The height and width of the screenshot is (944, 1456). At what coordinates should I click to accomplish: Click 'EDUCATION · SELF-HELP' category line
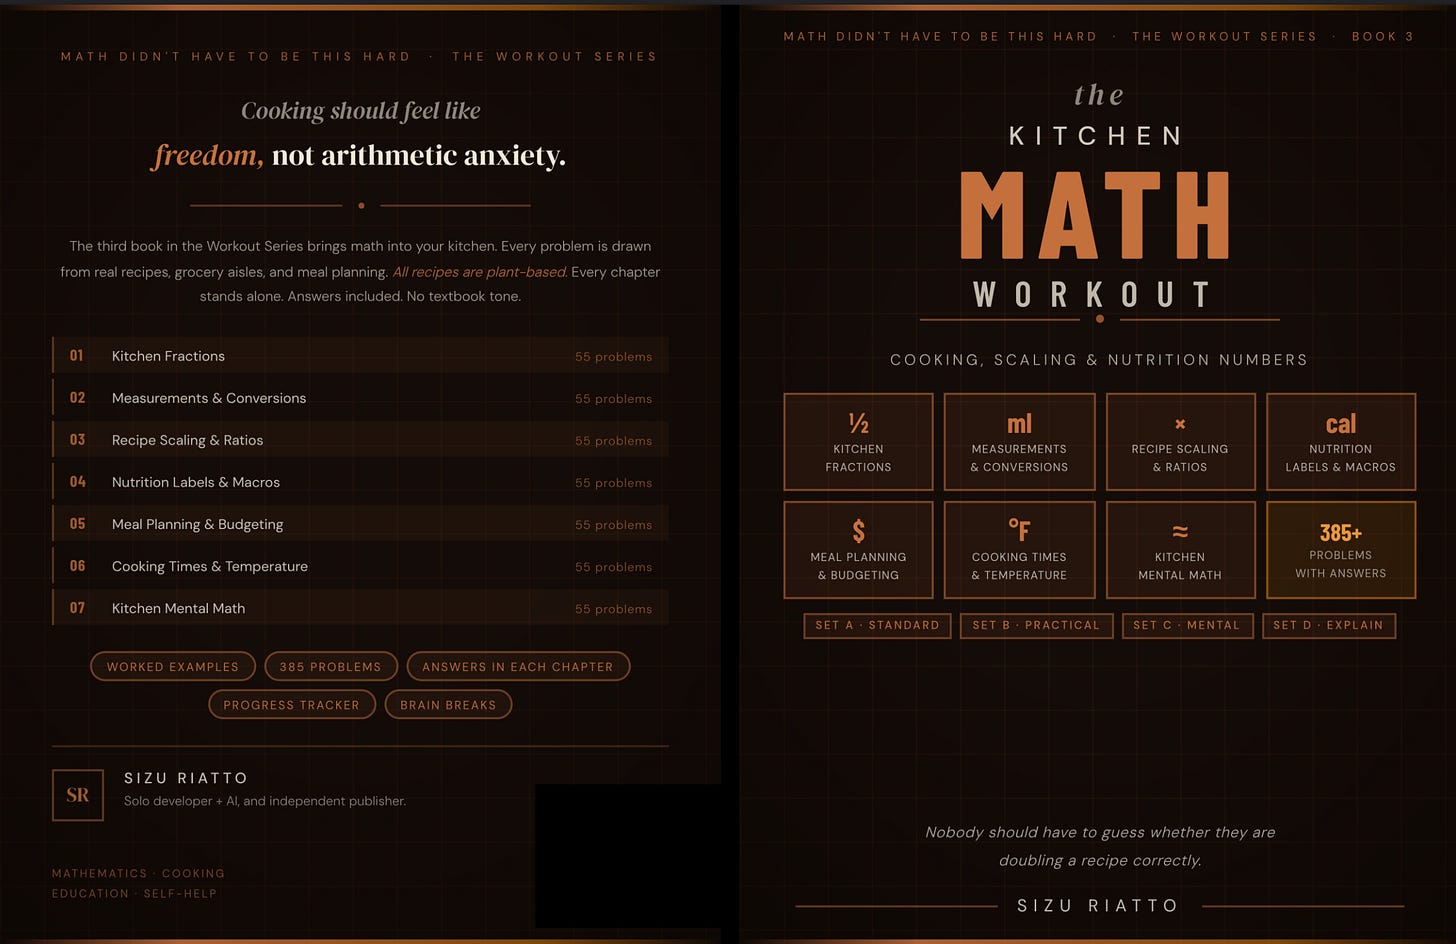[134, 894]
